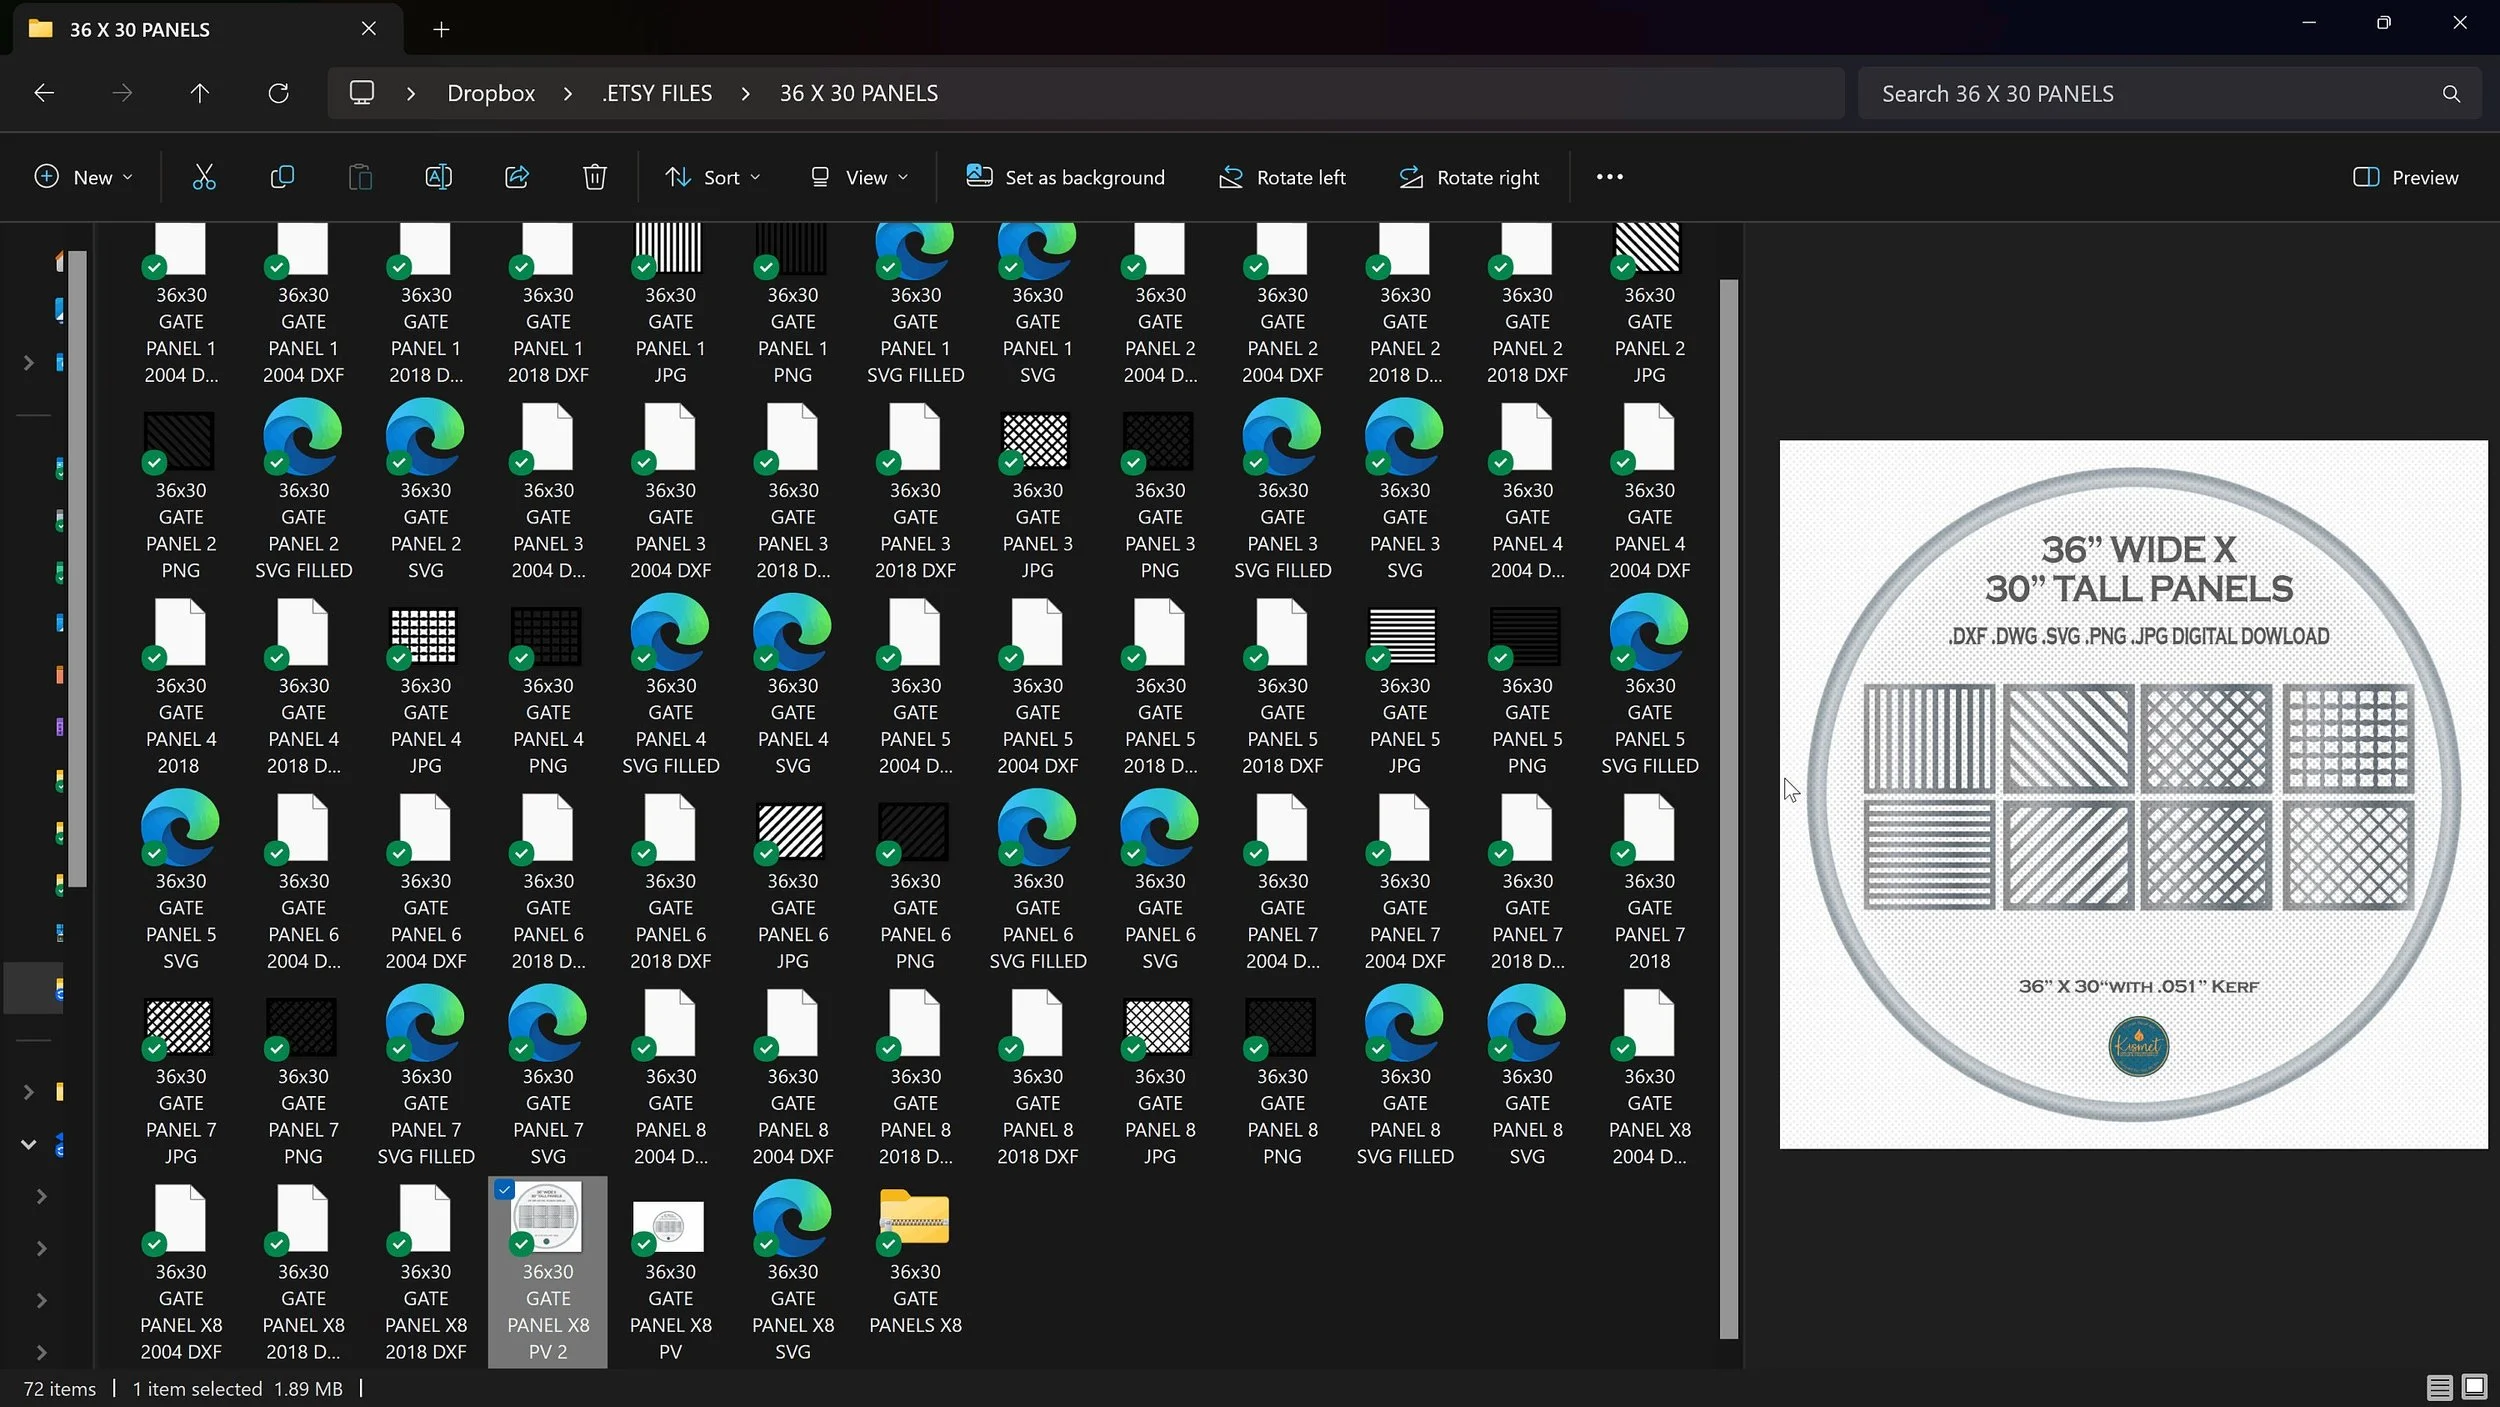Close the 36 X 30 PANELS tab
2500x1407 pixels.
[x=369, y=29]
